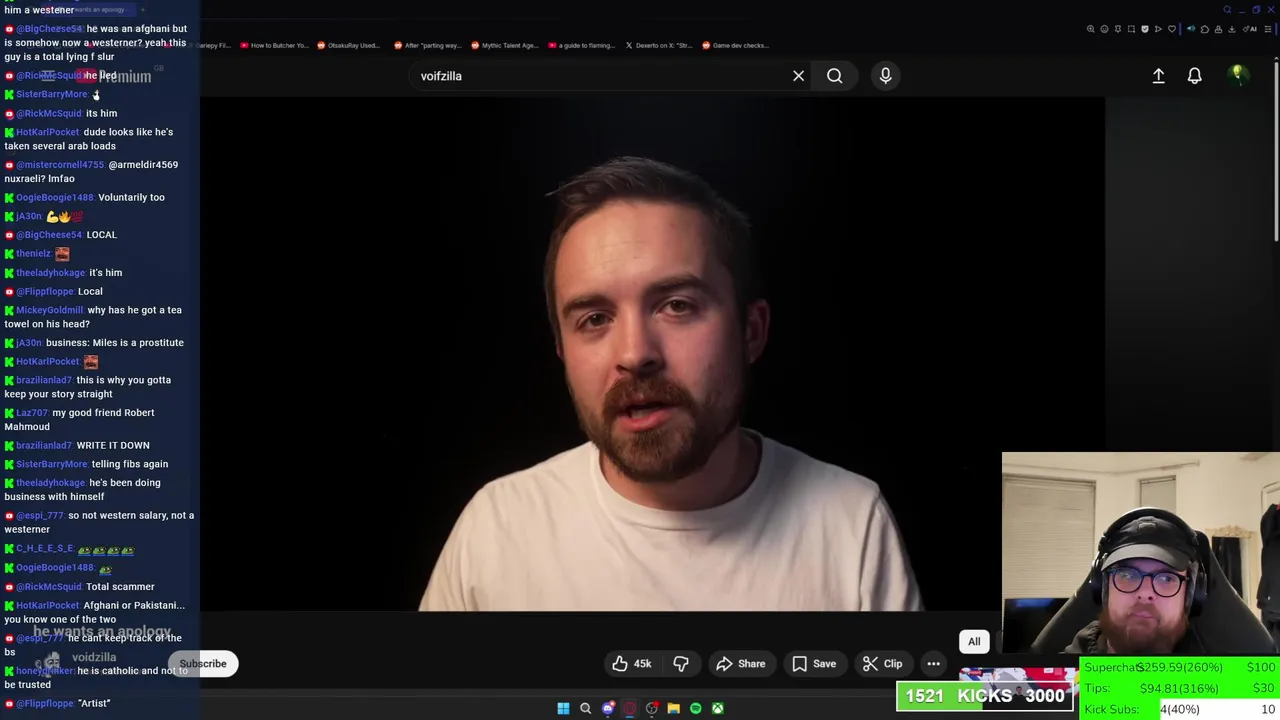Open the 'Game dev checks...' bookmark
This screenshot has height=720, width=1280.
(x=735, y=45)
